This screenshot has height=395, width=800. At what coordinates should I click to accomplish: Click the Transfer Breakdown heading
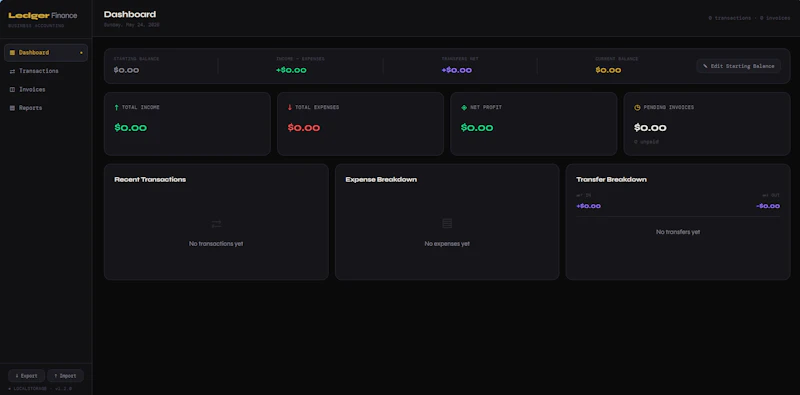coord(612,180)
